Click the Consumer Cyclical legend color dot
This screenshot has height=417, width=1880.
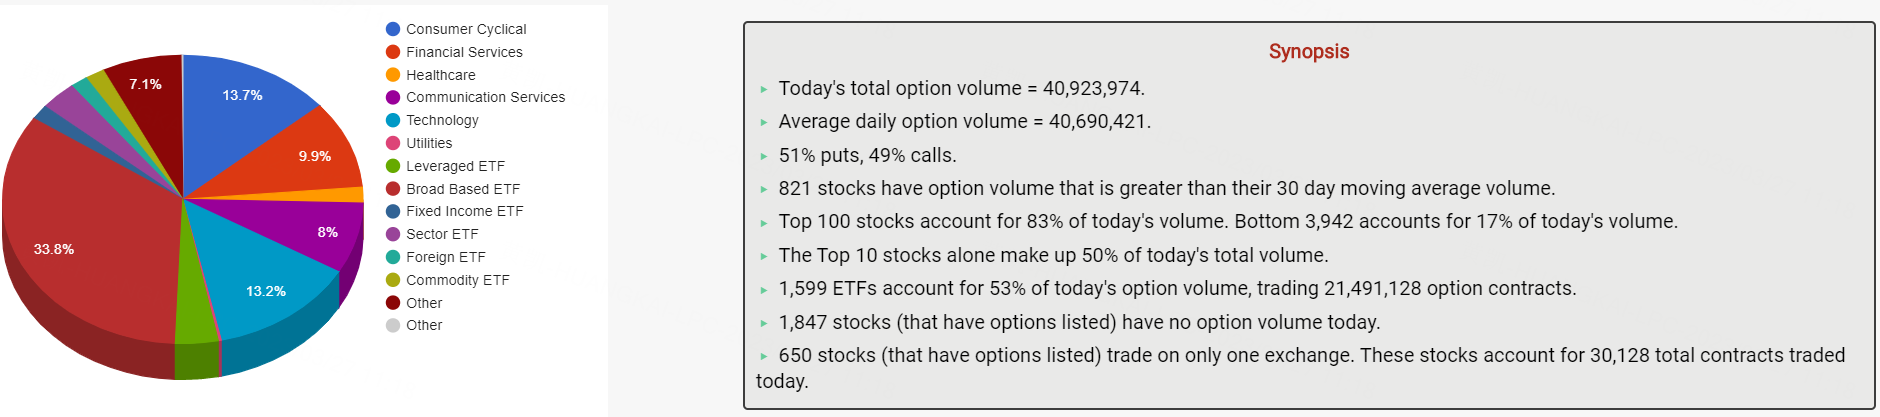coord(393,29)
